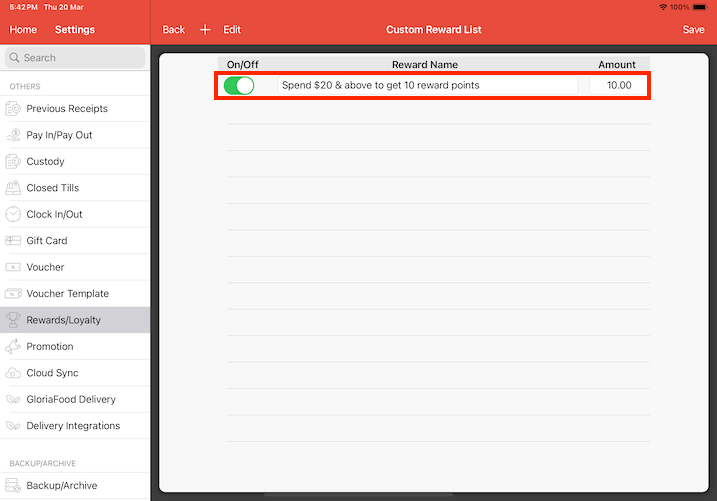Select Rewards/Loyalty label

[x=64, y=320]
